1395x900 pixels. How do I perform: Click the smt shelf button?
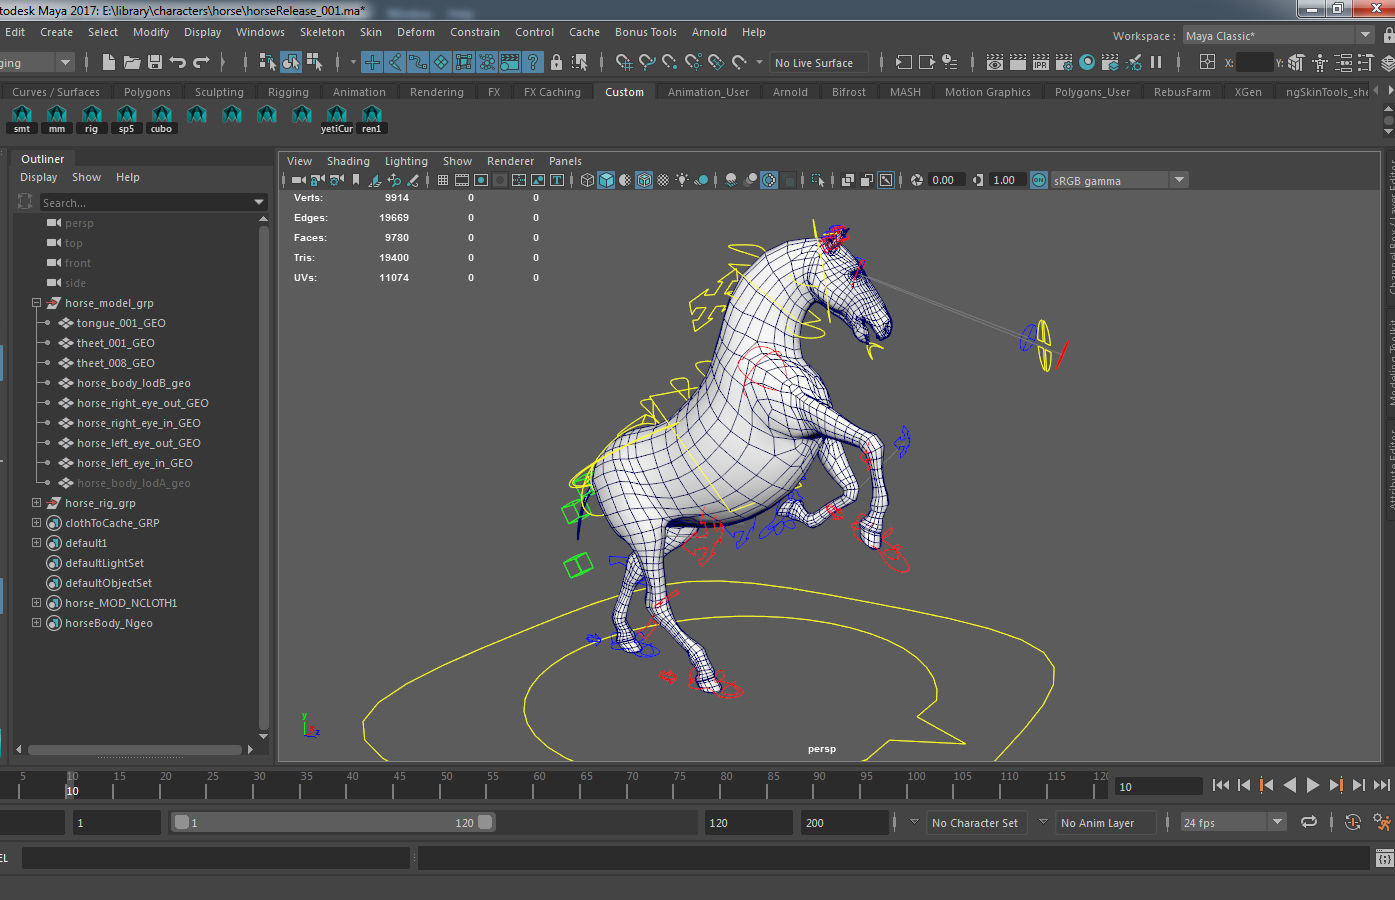(x=22, y=119)
